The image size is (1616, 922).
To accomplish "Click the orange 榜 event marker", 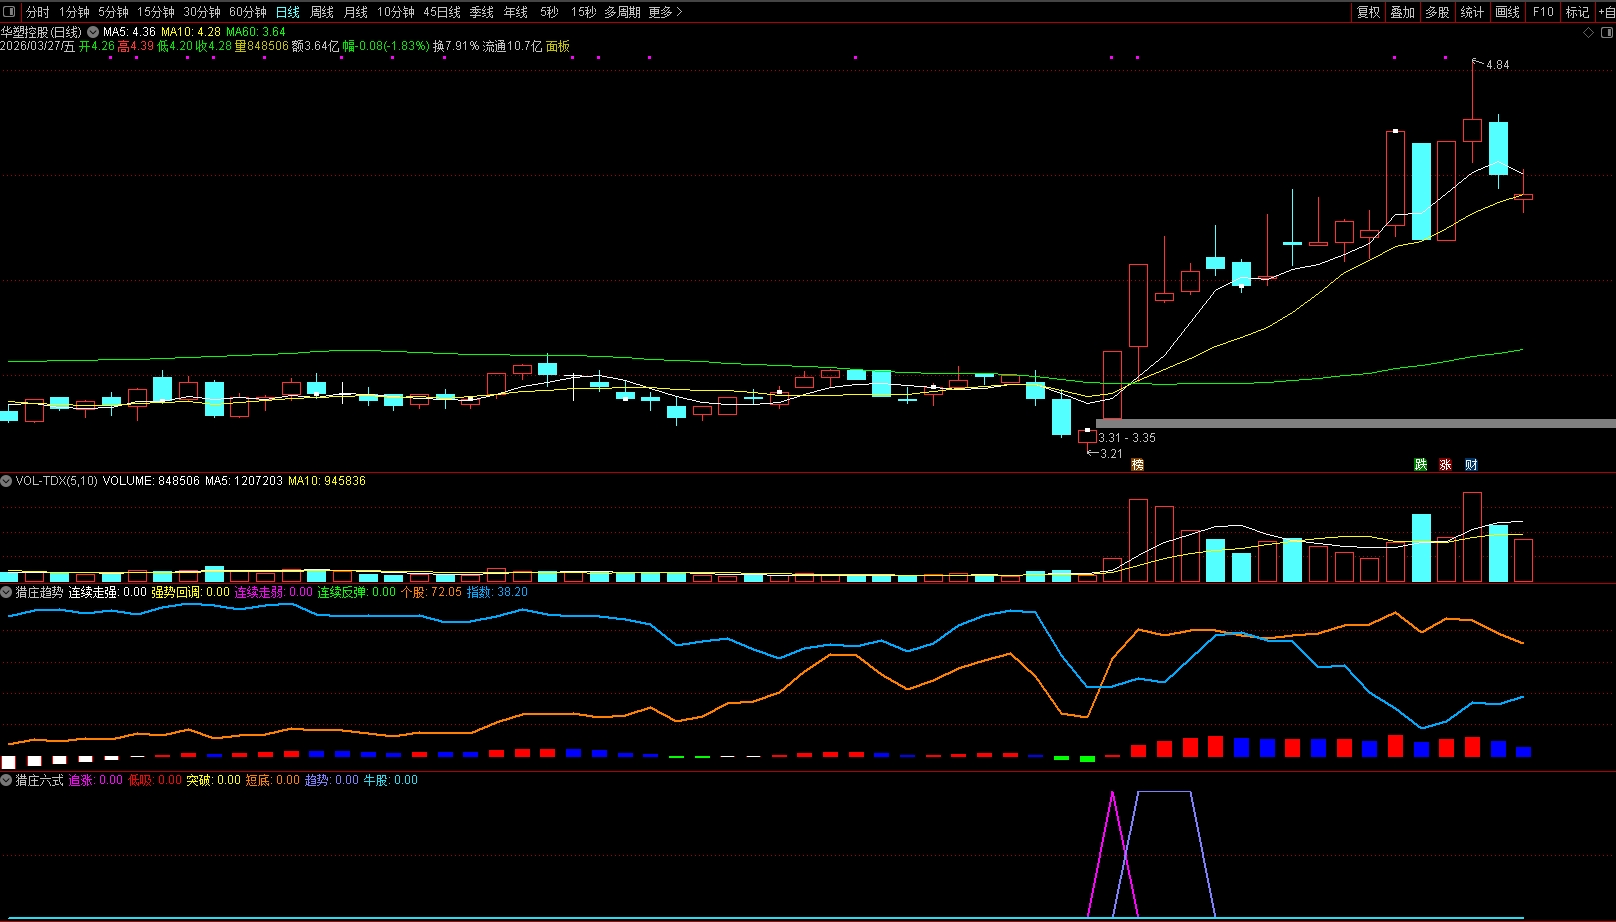I will pyautogui.click(x=1137, y=464).
